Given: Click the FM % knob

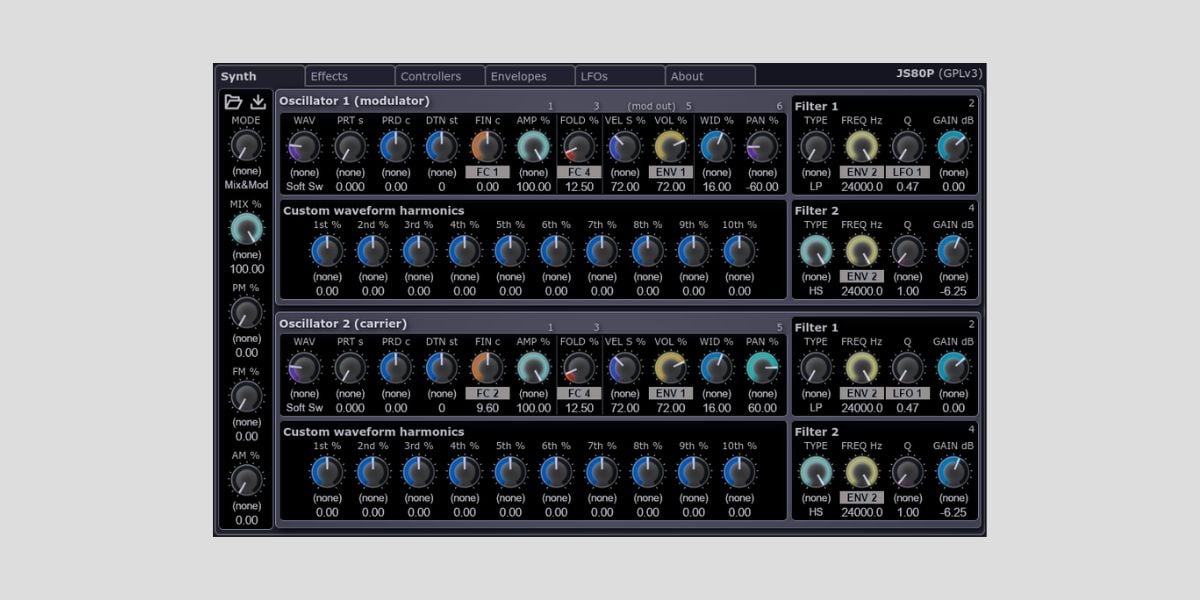Looking at the screenshot, I should click(246, 397).
